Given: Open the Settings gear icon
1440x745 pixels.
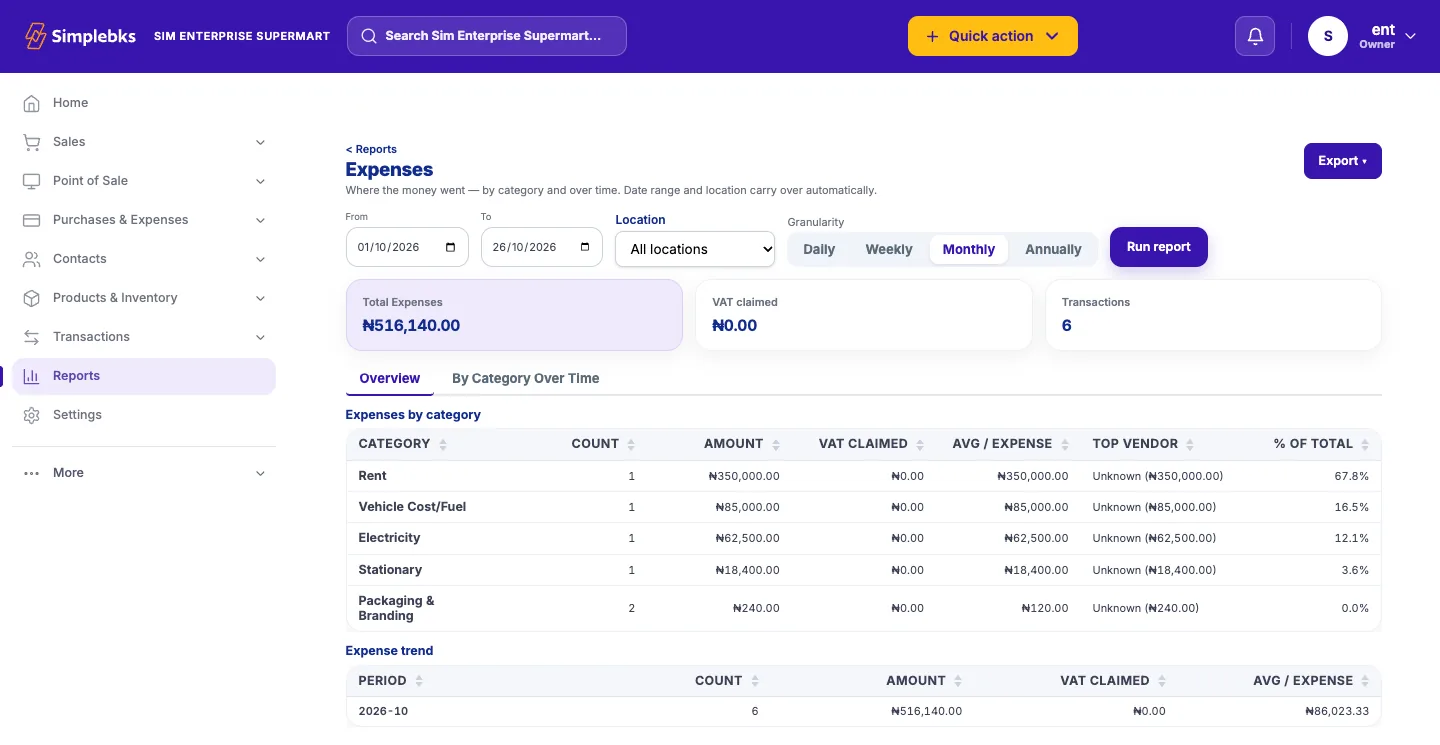Looking at the screenshot, I should [x=32, y=415].
